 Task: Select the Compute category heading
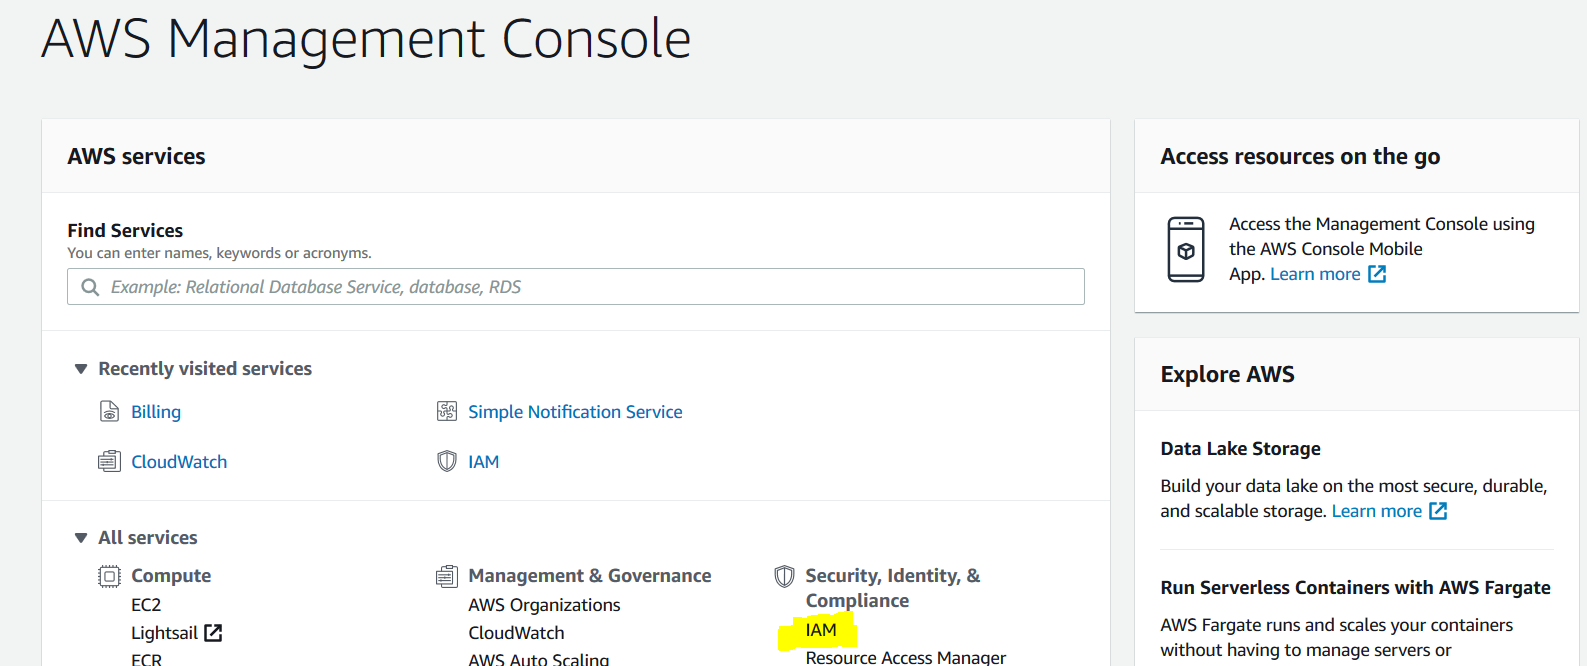pyautogui.click(x=171, y=576)
